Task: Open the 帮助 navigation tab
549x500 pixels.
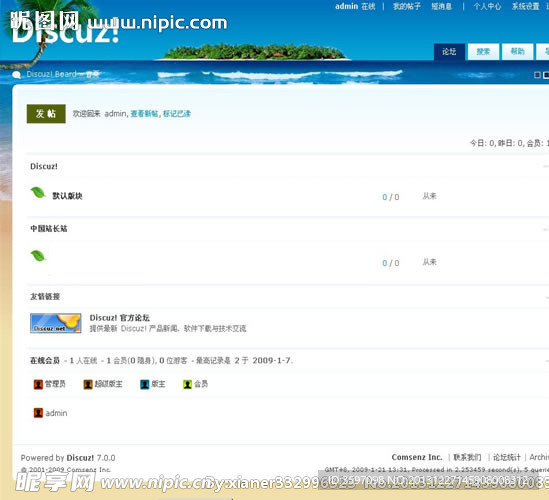Action: click(x=517, y=52)
